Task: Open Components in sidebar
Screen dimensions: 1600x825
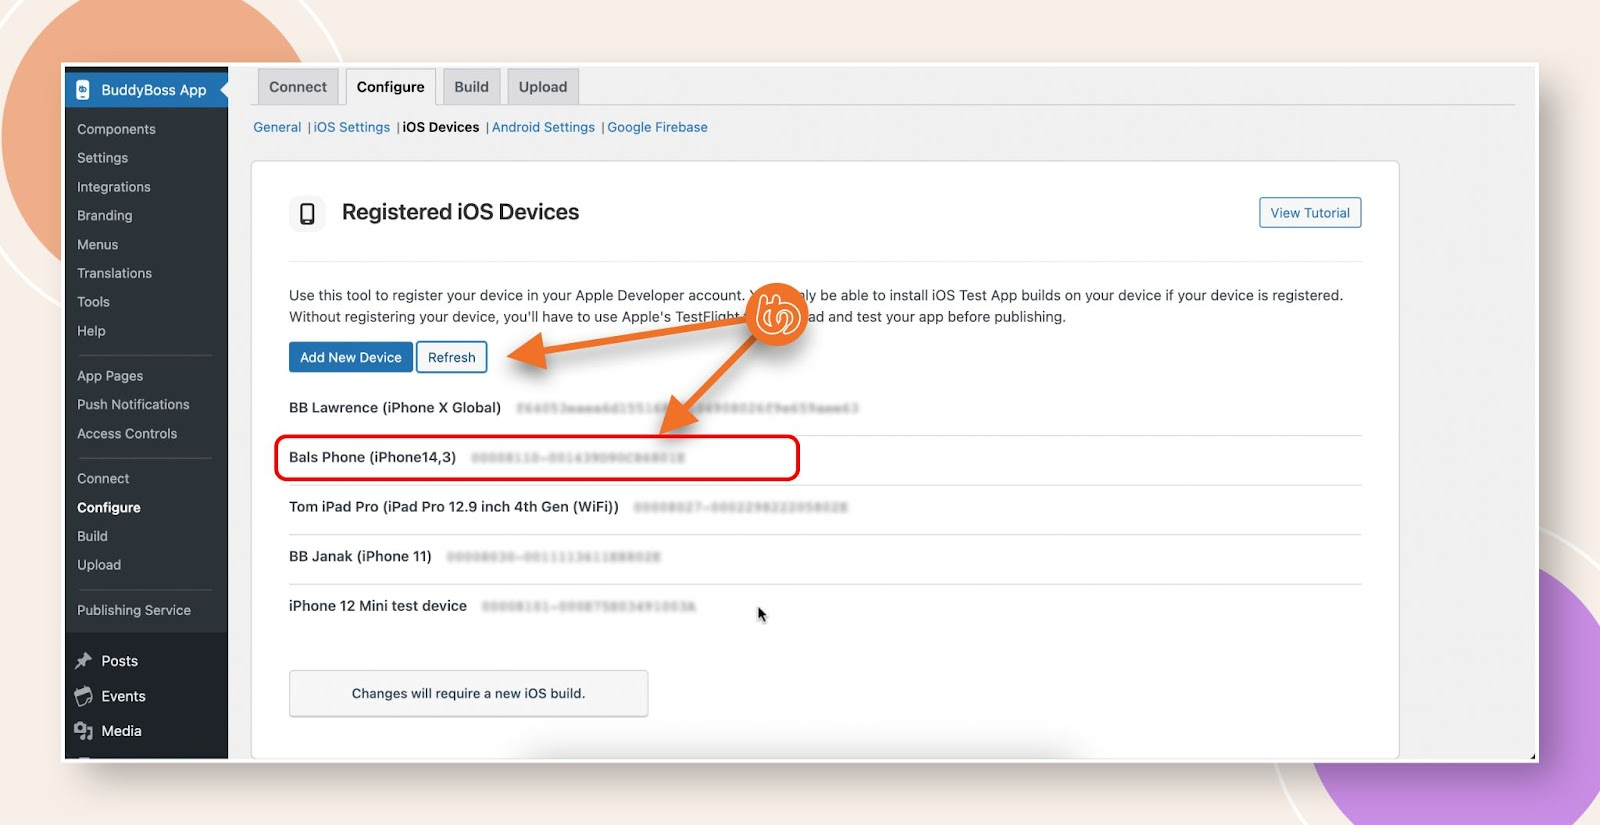Action: [x=116, y=129]
